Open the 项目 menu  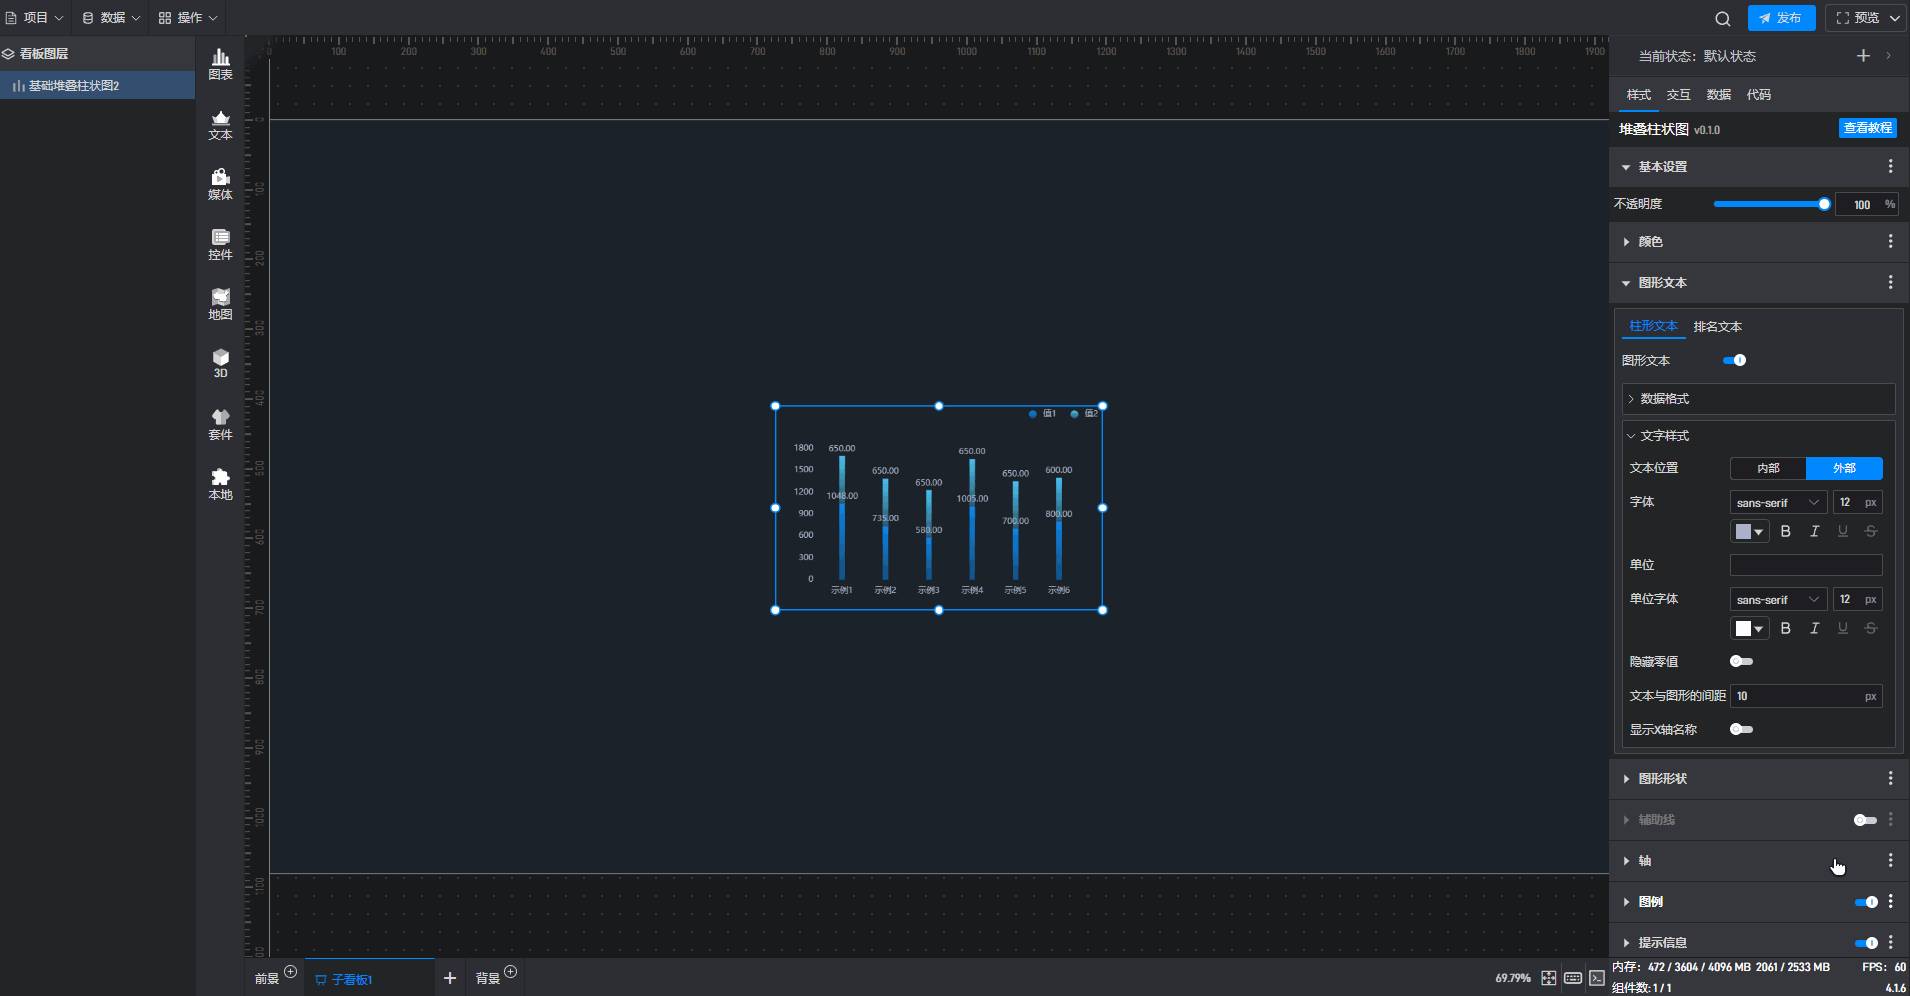(35, 18)
